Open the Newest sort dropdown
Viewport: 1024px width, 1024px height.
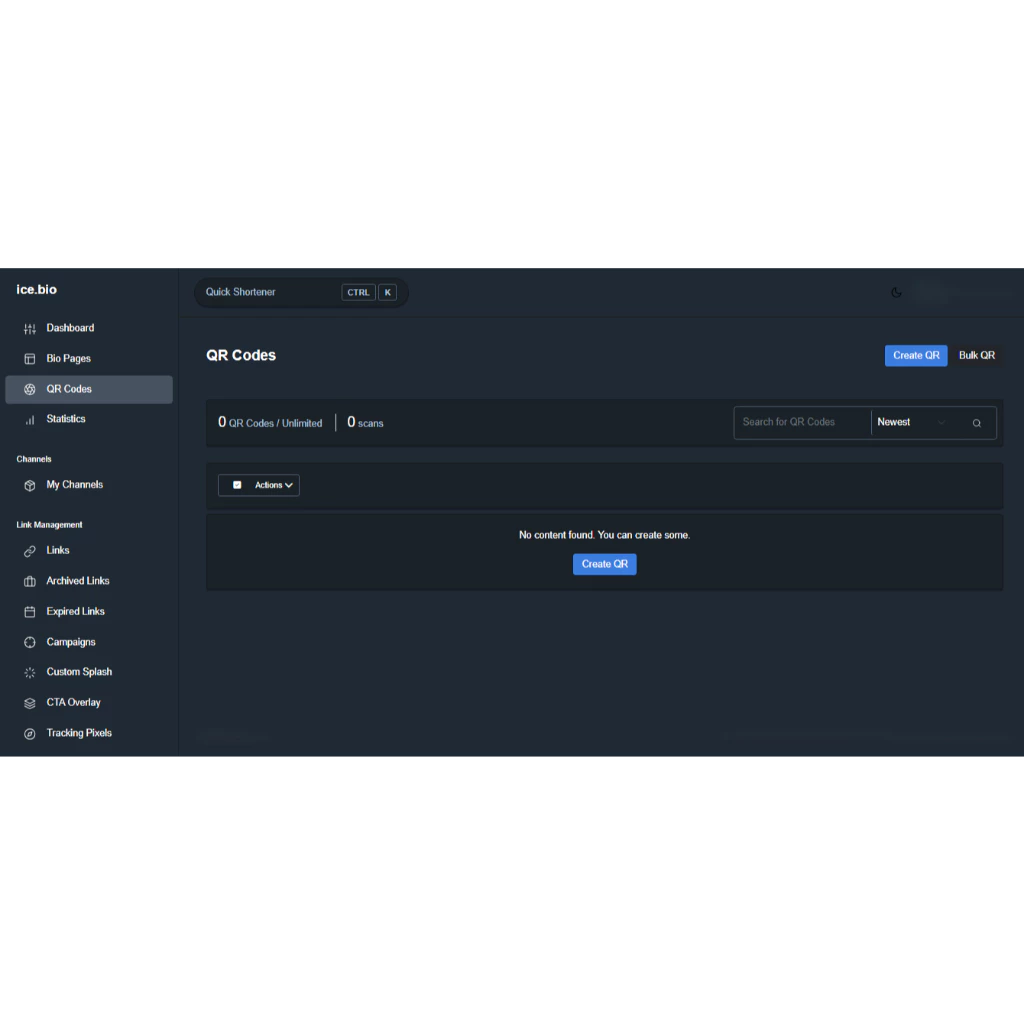[x=910, y=422]
